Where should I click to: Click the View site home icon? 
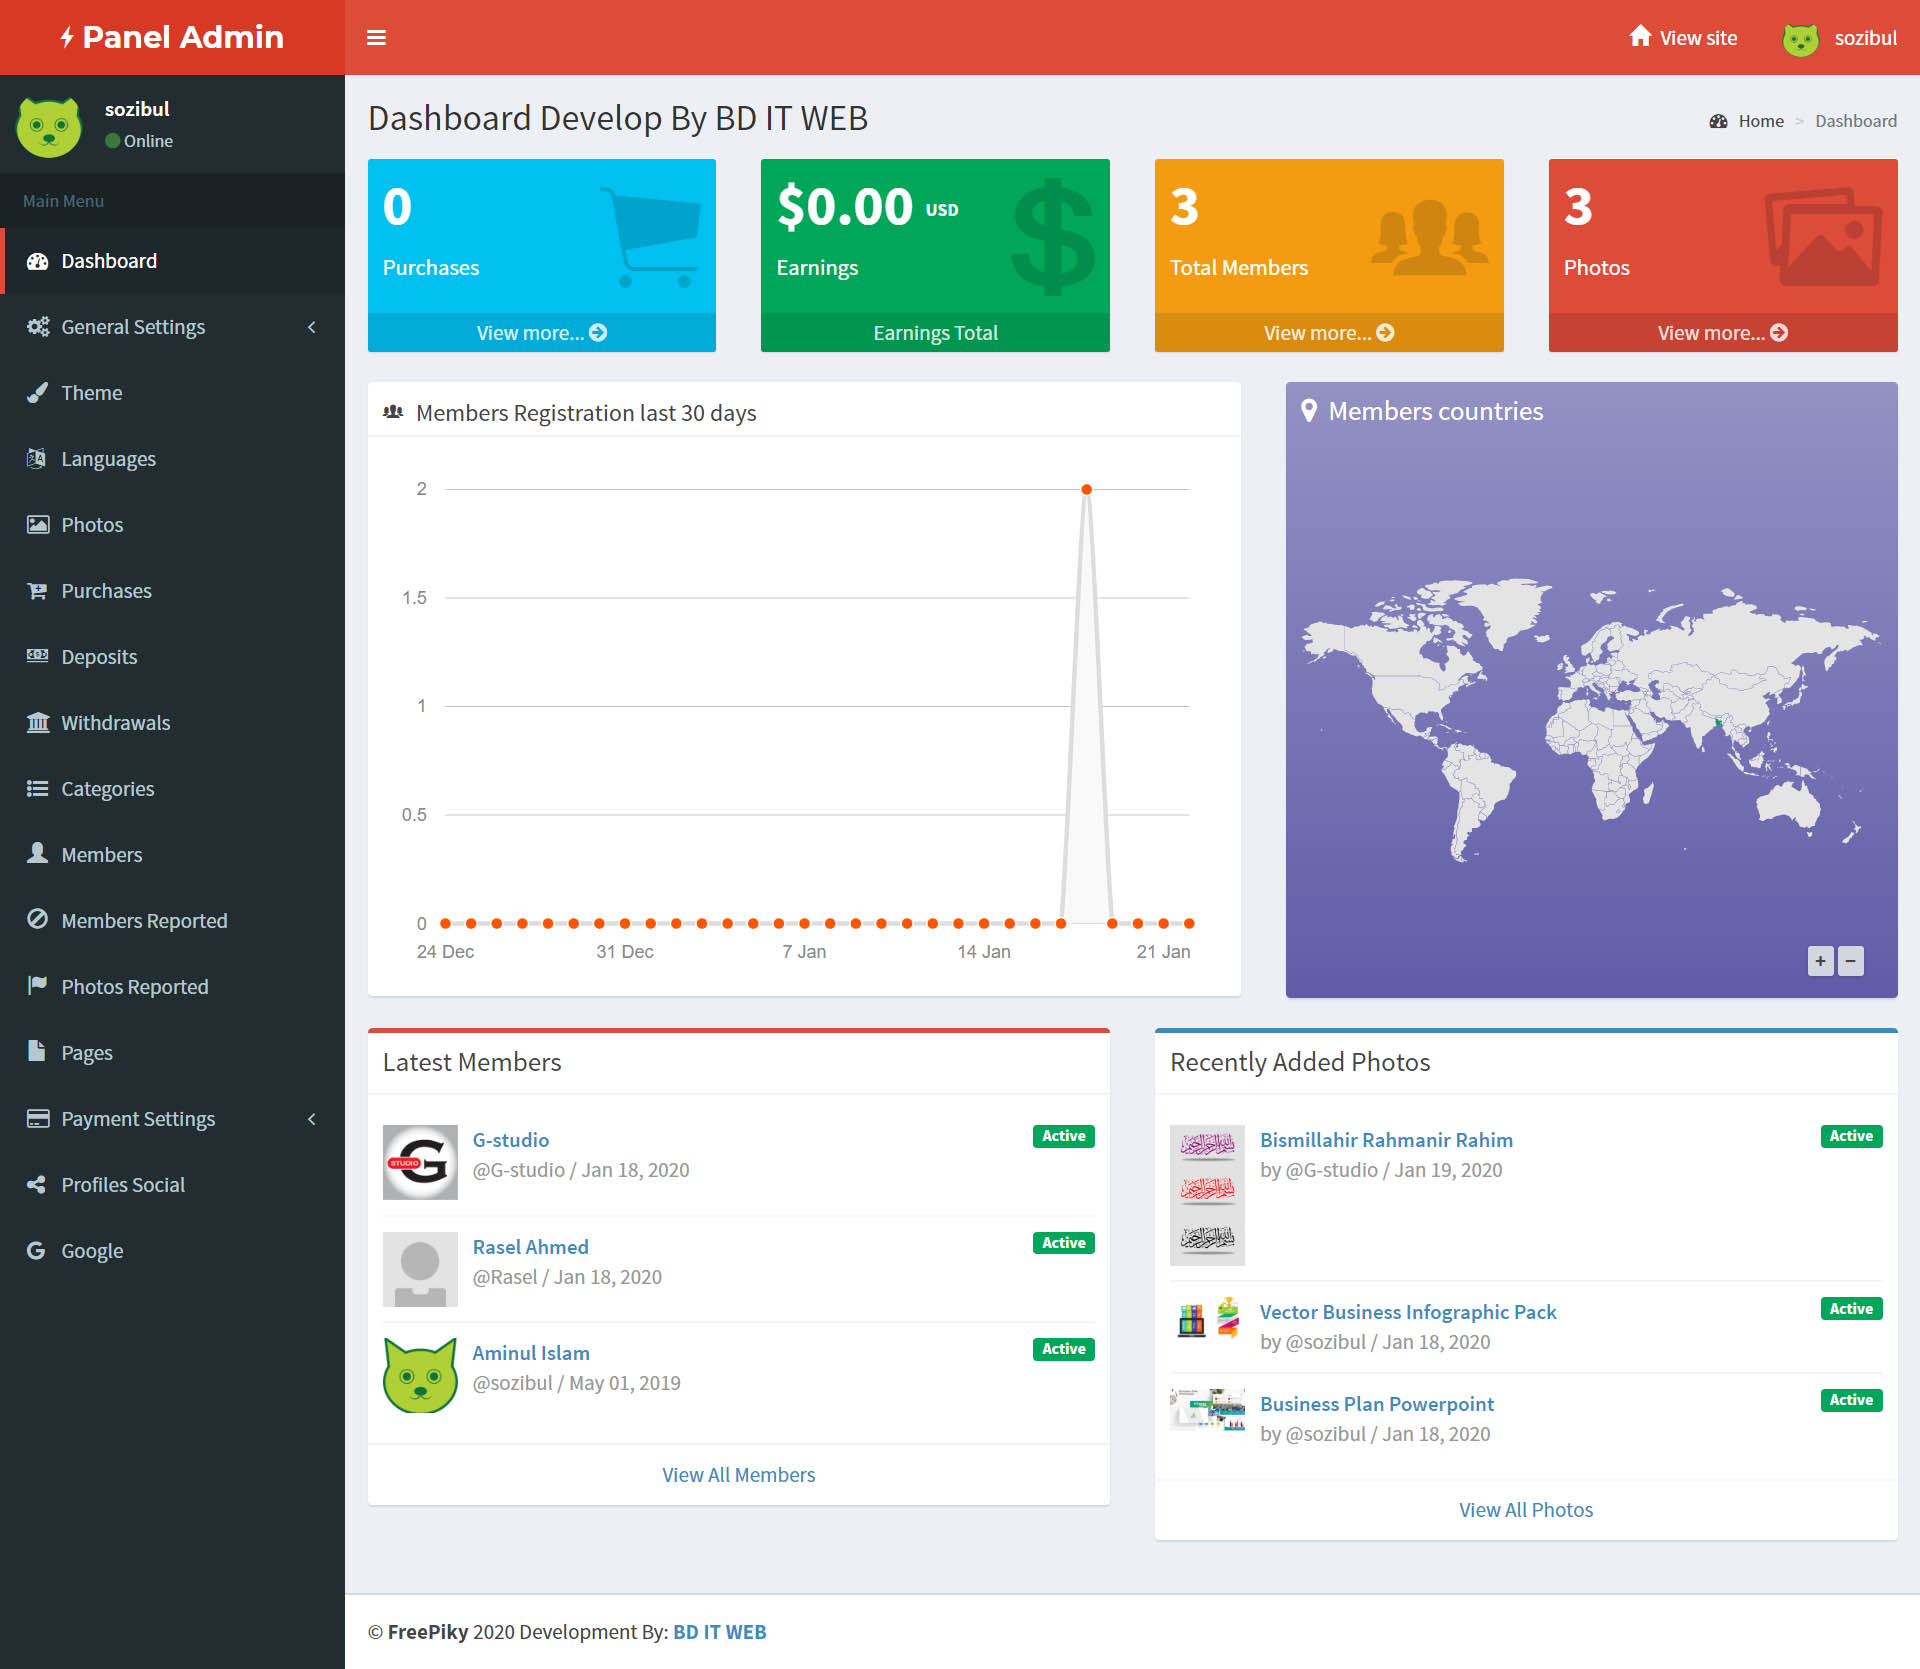tap(1640, 37)
